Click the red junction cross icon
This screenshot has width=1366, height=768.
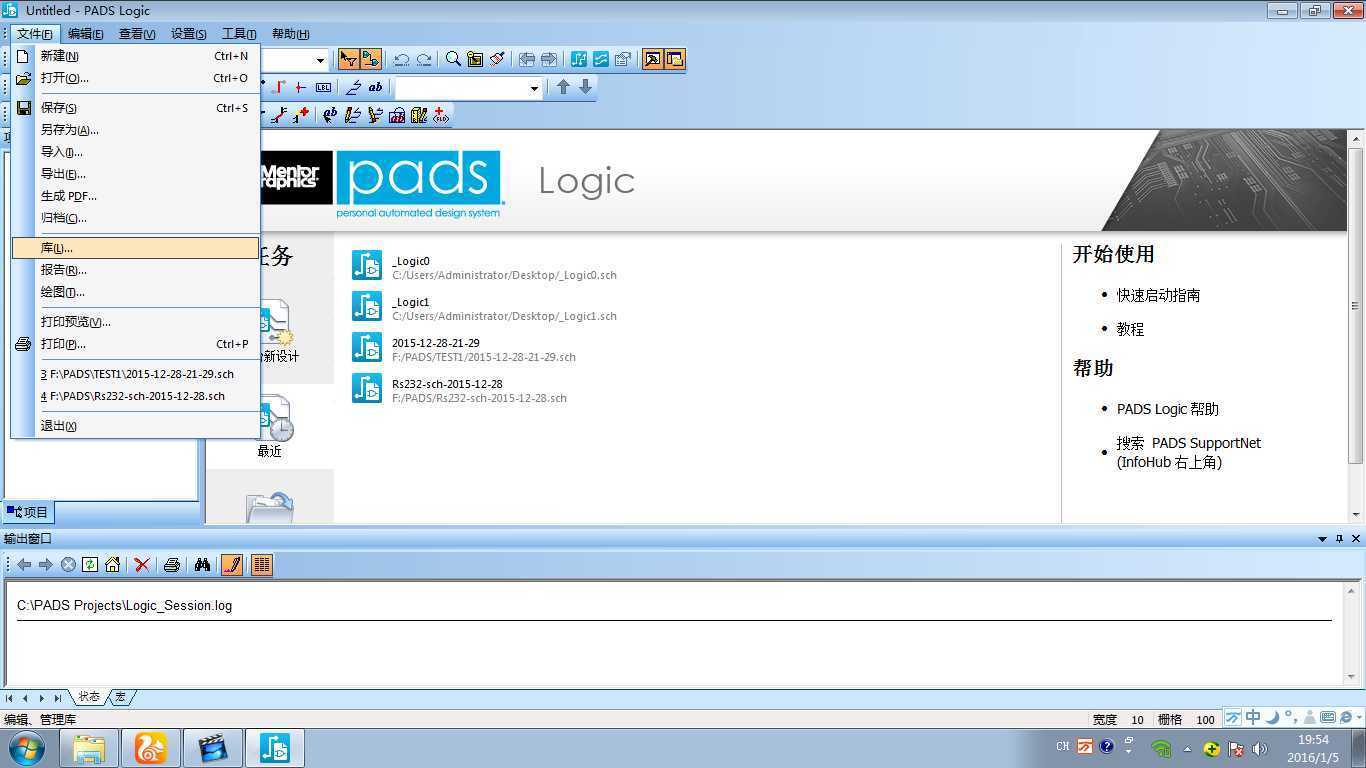(x=300, y=87)
